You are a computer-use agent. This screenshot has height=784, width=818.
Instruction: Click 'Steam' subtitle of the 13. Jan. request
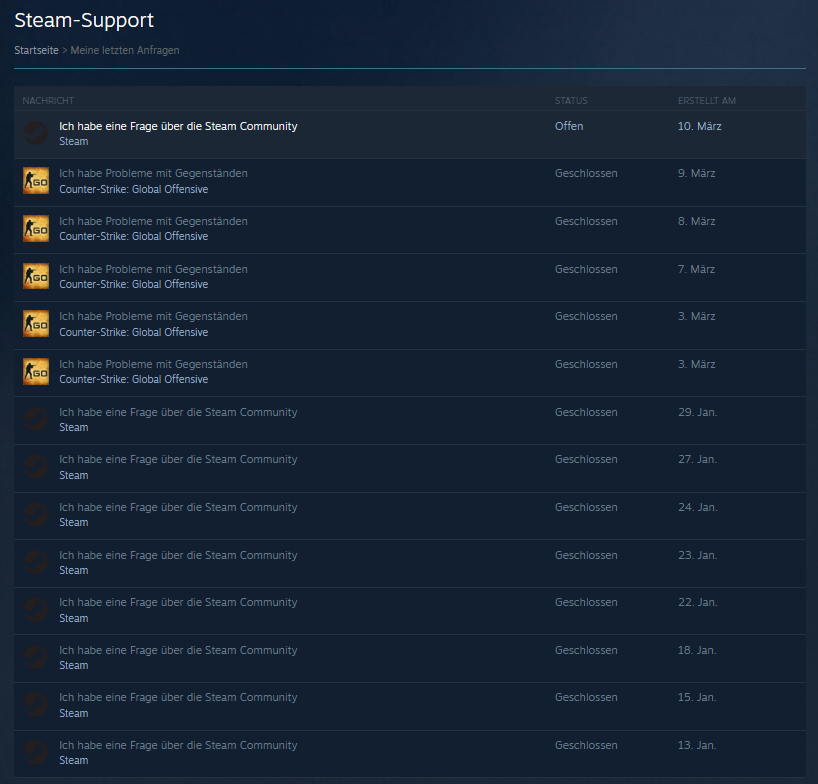pyautogui.click(x=74, y=760)
